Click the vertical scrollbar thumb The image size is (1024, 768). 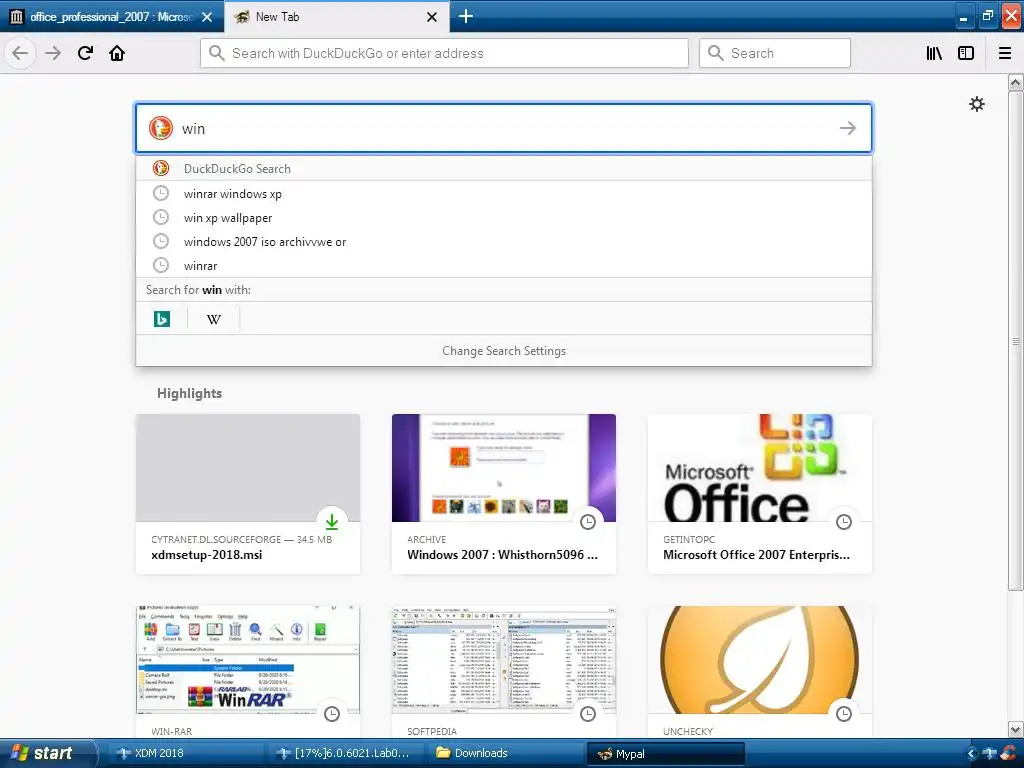click(1015, 341)
